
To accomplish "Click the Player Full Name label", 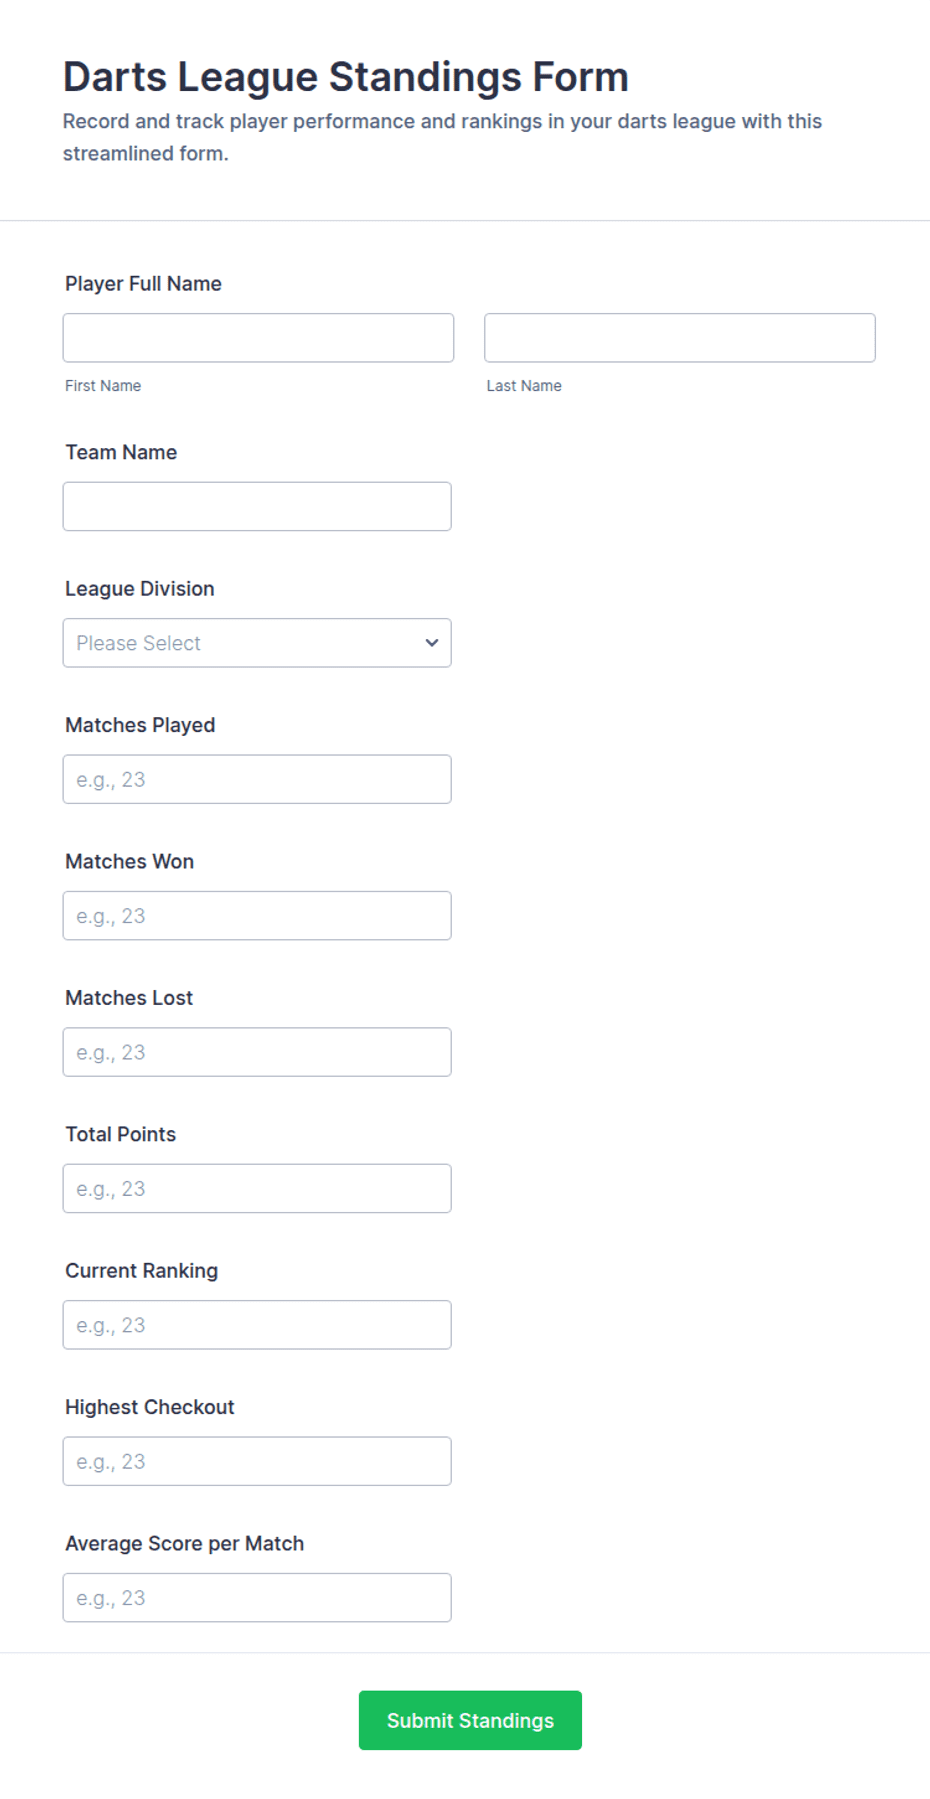I will pos(143,284).
